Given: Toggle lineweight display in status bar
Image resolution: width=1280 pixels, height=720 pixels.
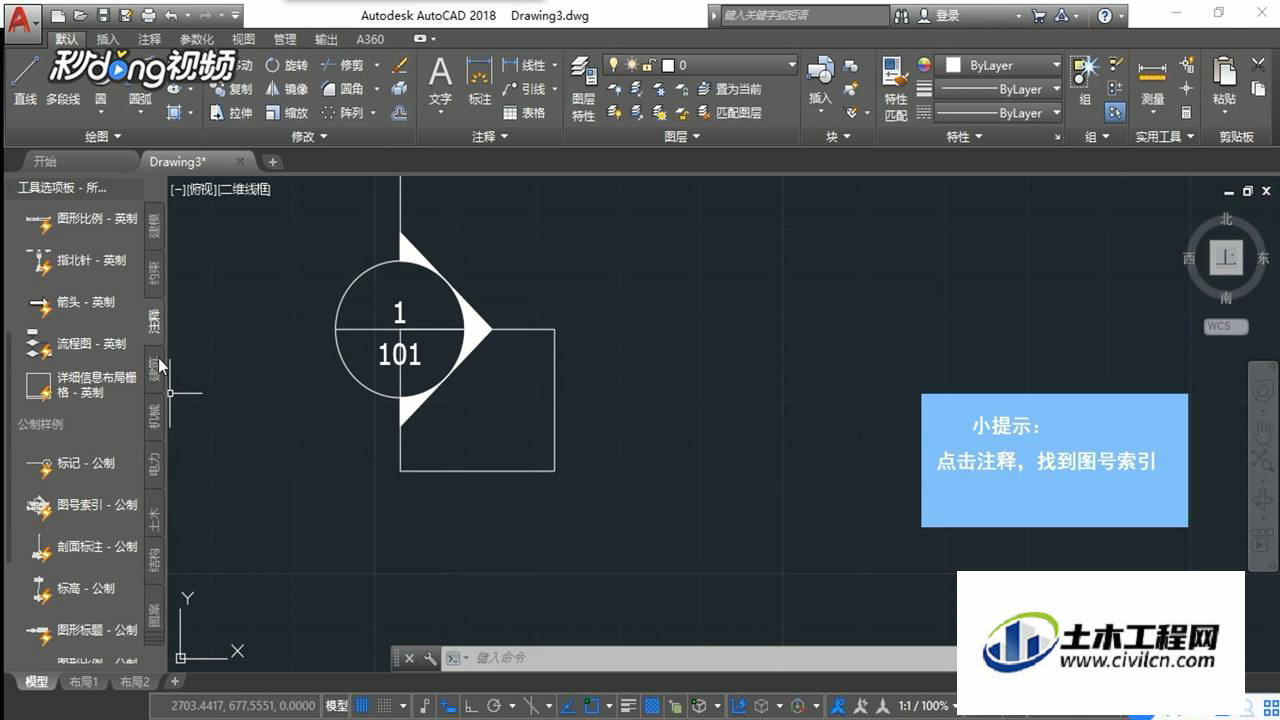Looking at the screenshot, I should tap(629, 706).
